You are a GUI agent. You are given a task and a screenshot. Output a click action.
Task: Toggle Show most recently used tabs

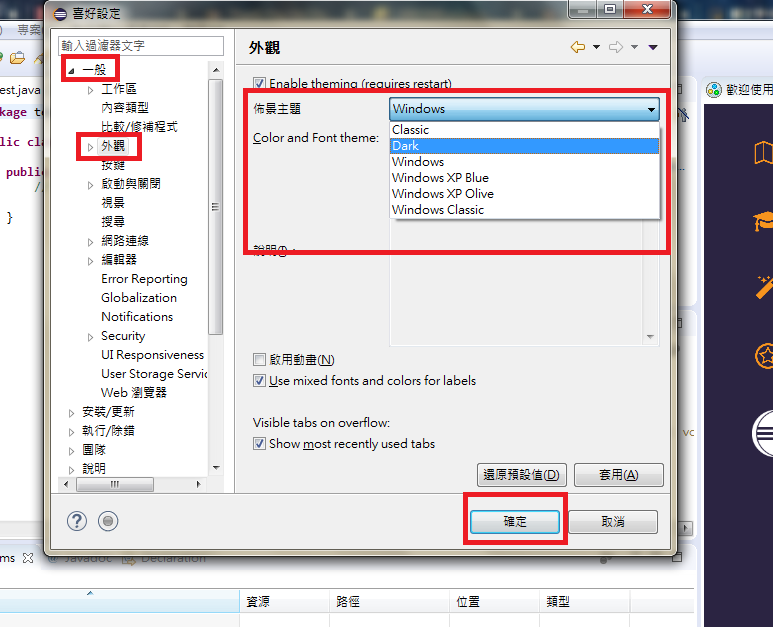259,444
